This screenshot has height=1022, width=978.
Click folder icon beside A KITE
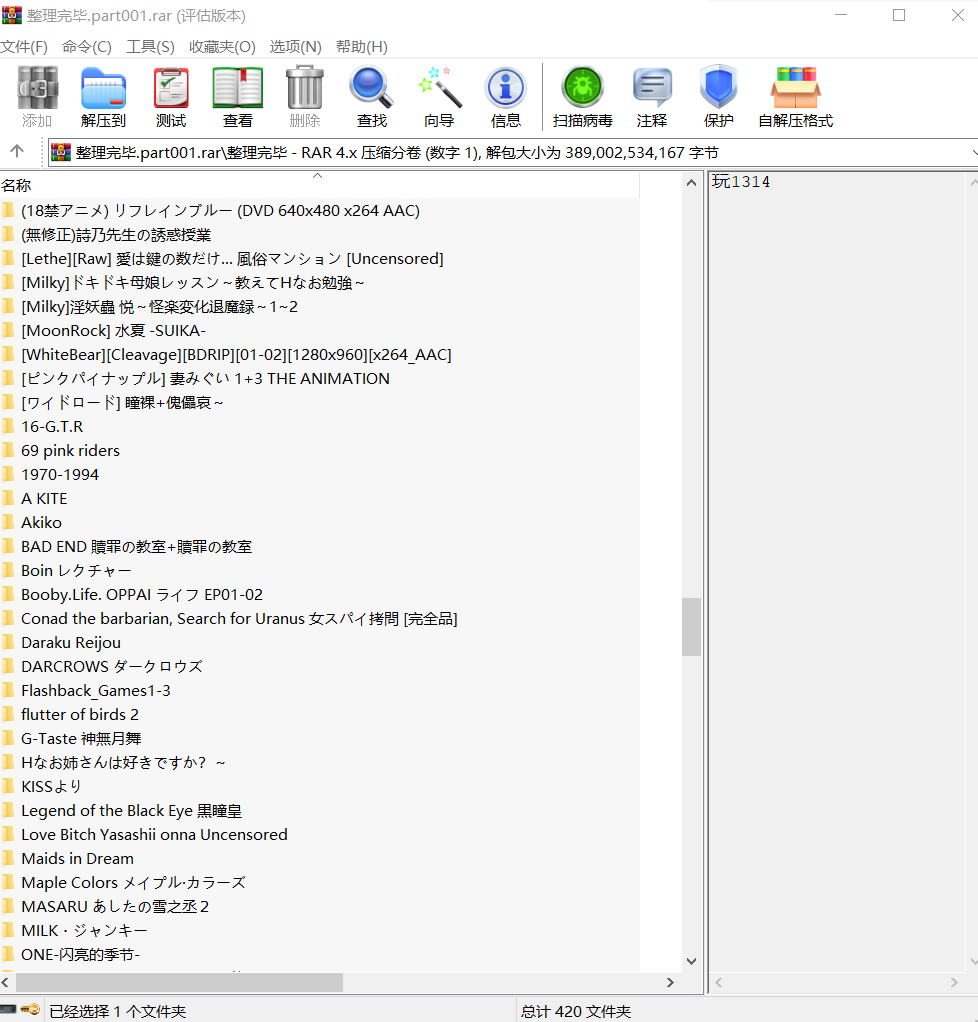[x=8, y=498]
